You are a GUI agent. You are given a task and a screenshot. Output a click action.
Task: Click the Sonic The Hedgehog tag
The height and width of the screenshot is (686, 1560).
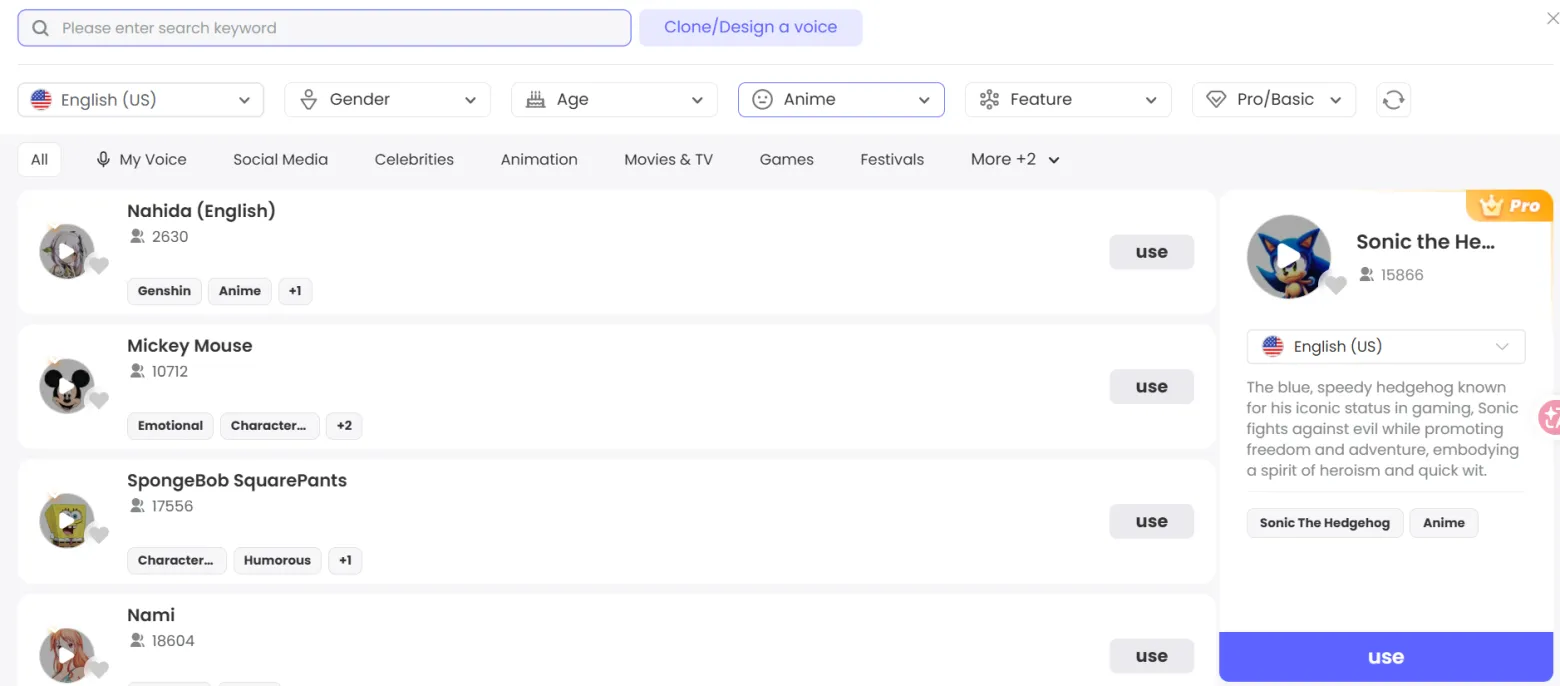point(1325,523)
